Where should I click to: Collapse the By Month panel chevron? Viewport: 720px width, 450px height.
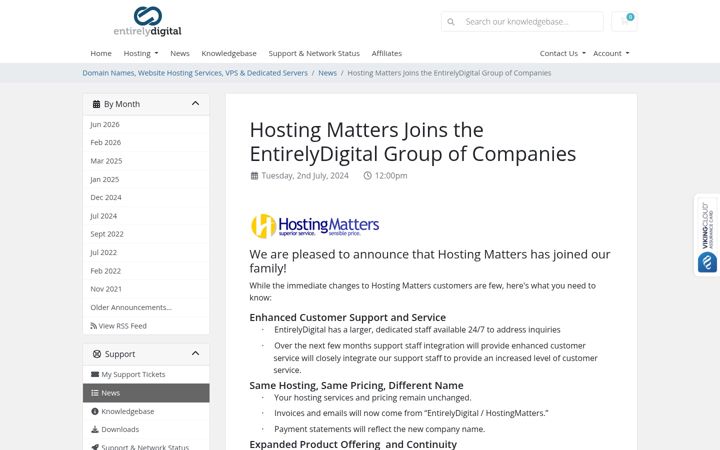pos(195,103)
